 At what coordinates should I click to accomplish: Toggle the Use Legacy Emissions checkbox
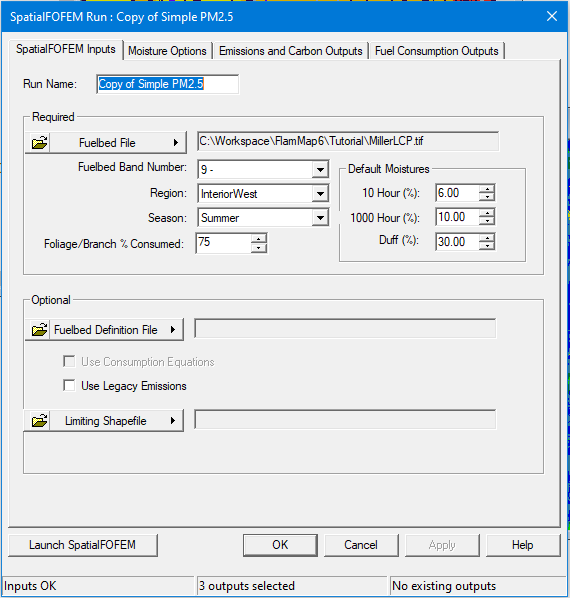(69, 385)
